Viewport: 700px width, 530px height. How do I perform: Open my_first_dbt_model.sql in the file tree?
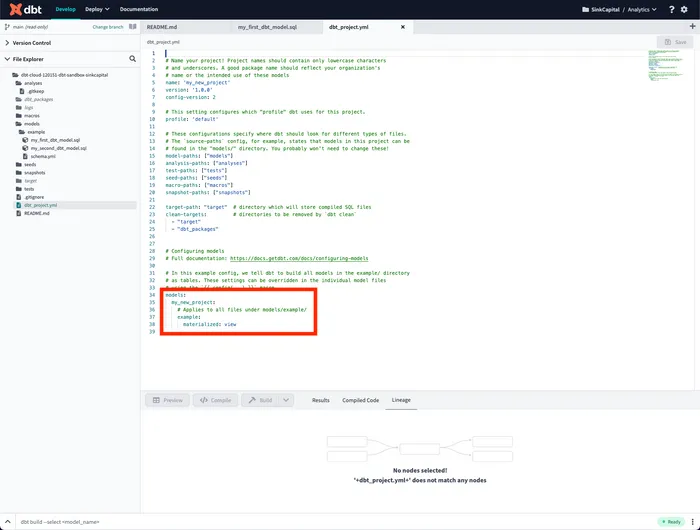[x=51, y=140]
